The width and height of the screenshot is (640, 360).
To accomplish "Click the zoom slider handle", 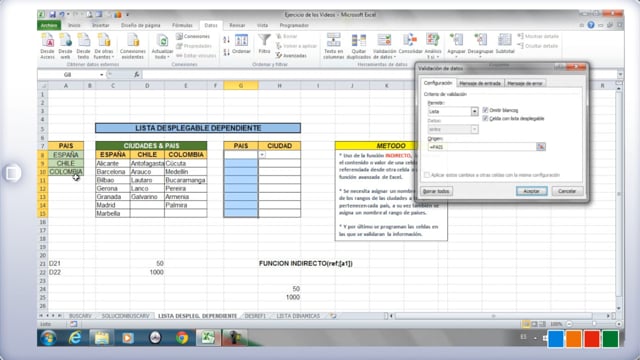I will click(594, 324).
